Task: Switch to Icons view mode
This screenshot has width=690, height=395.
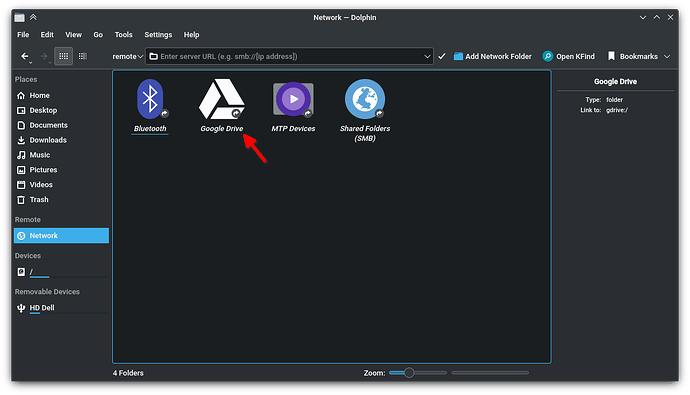Action: [64, 56]
